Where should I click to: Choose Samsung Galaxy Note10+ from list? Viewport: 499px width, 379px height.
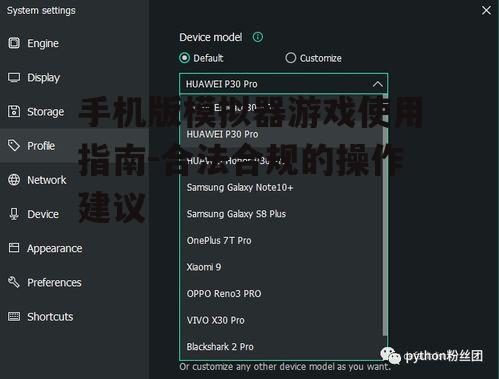[281, 187]
